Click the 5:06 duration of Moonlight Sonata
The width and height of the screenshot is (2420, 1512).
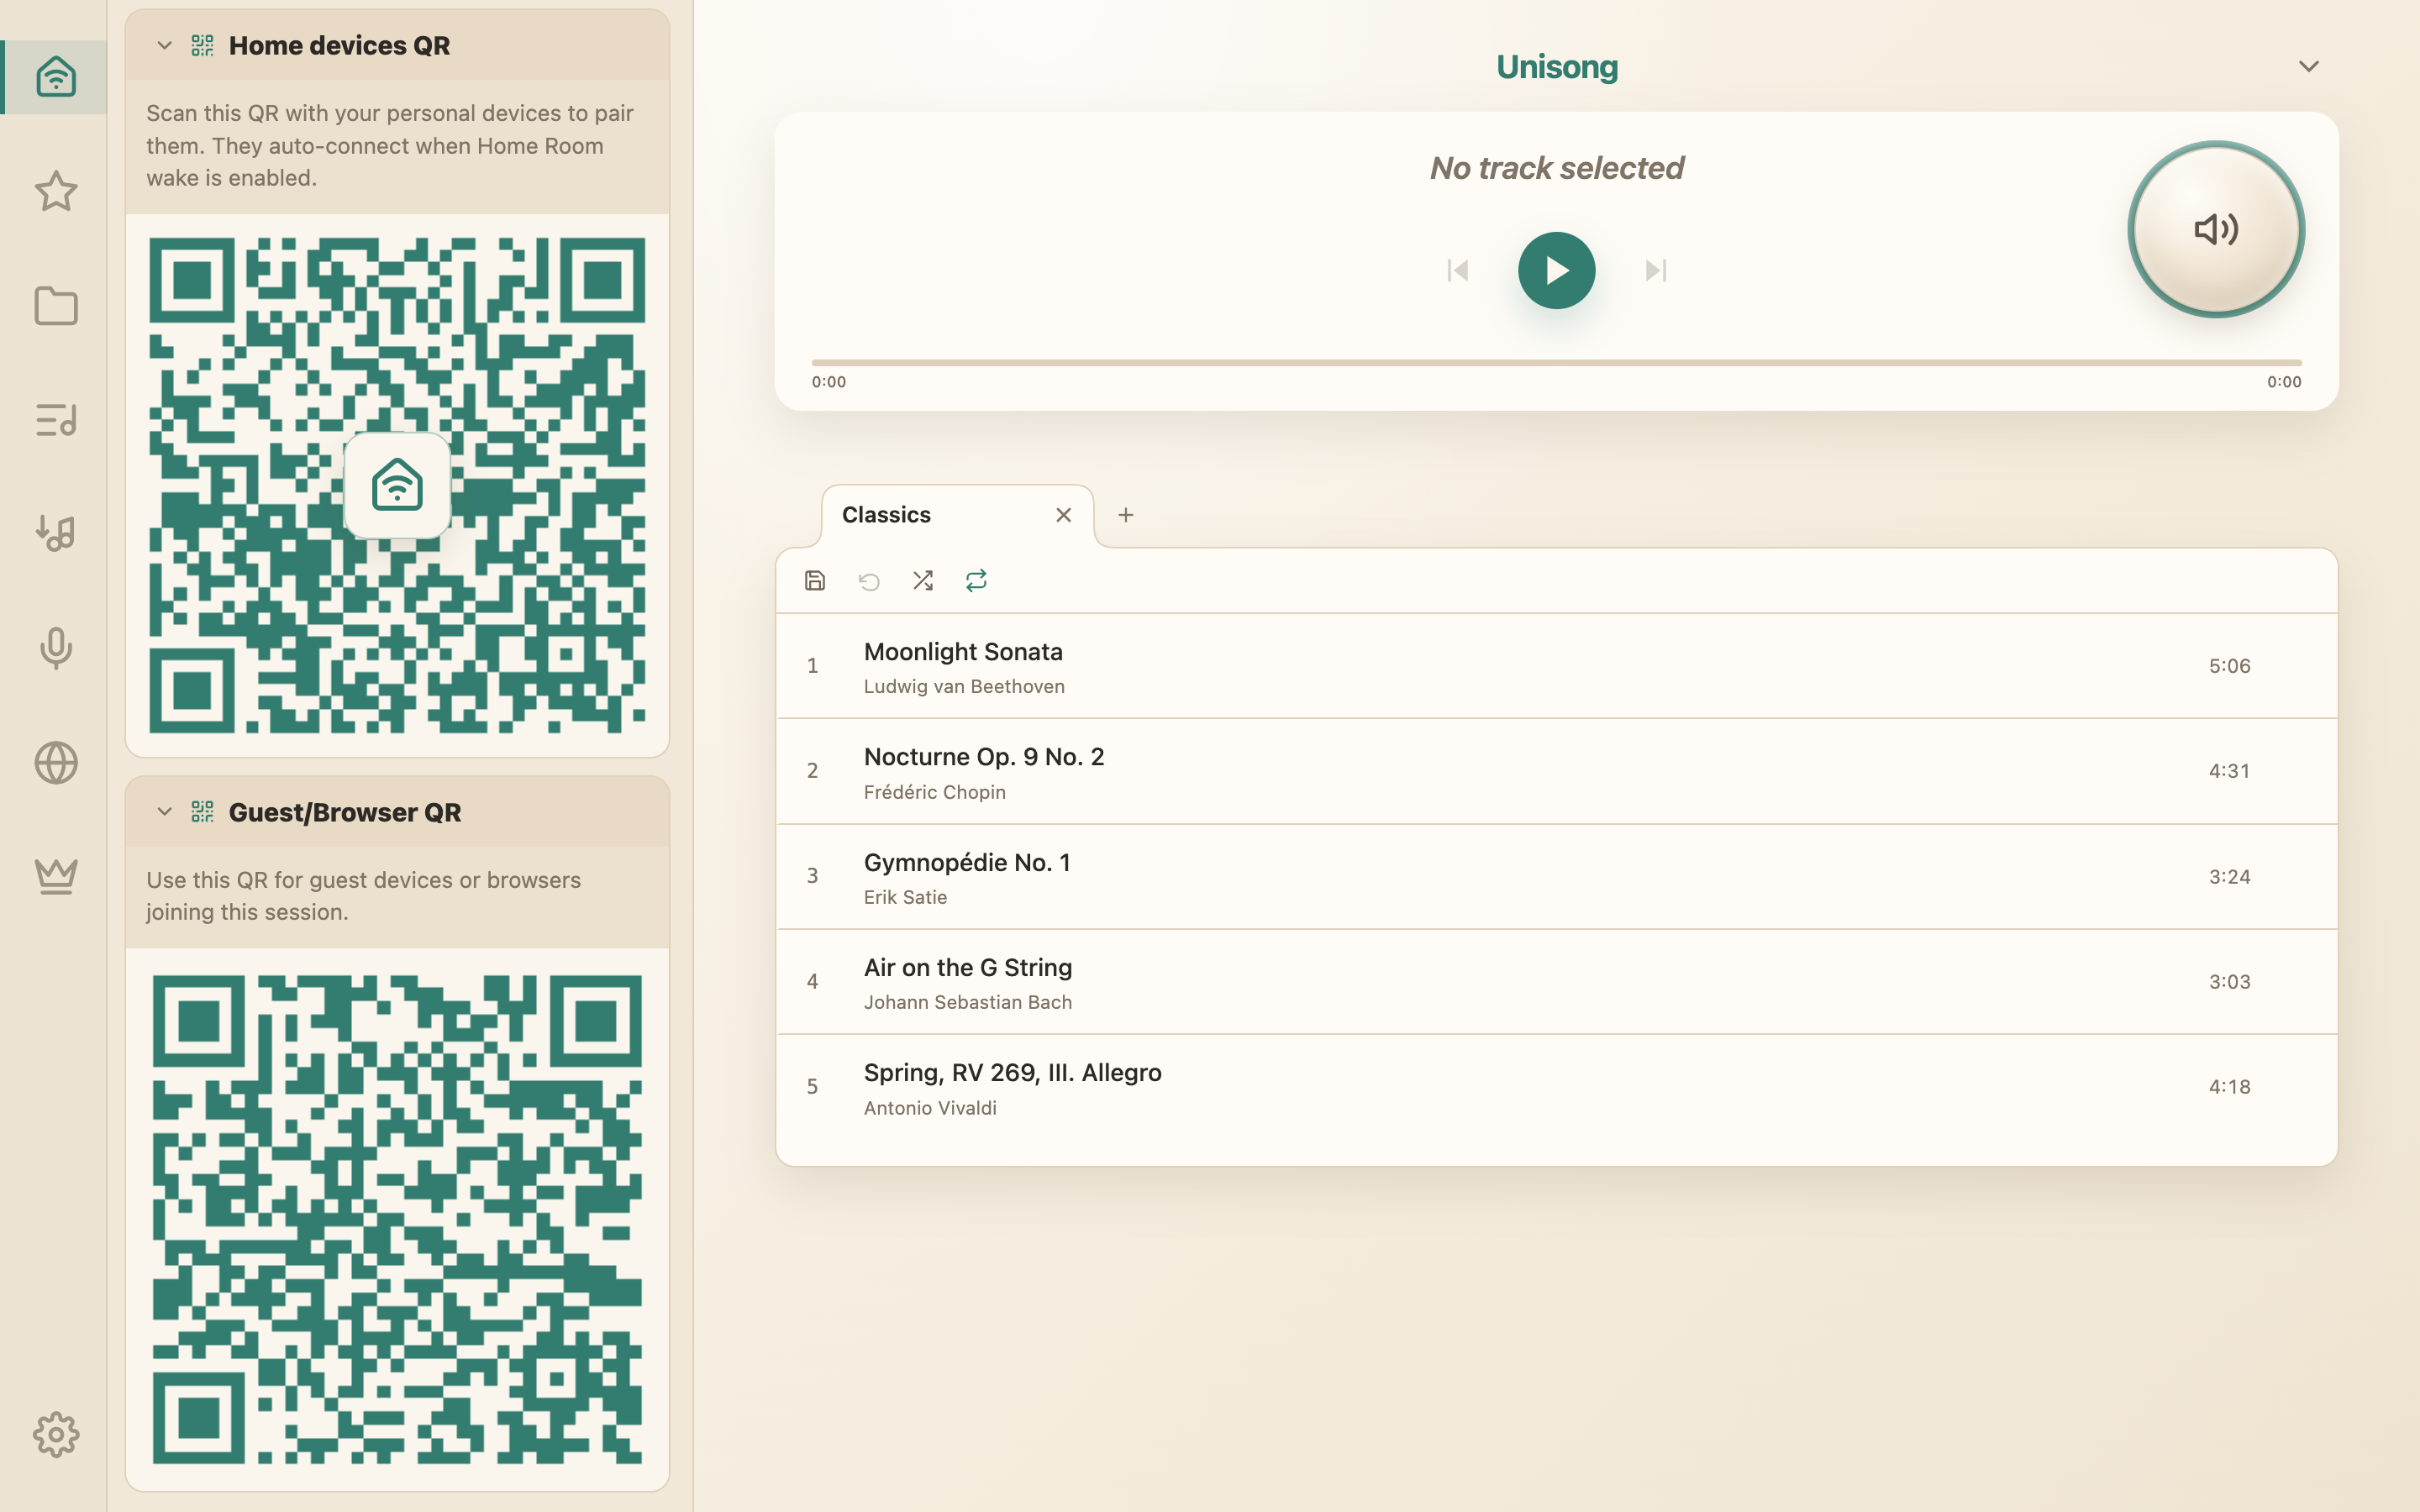[2229, 667]
